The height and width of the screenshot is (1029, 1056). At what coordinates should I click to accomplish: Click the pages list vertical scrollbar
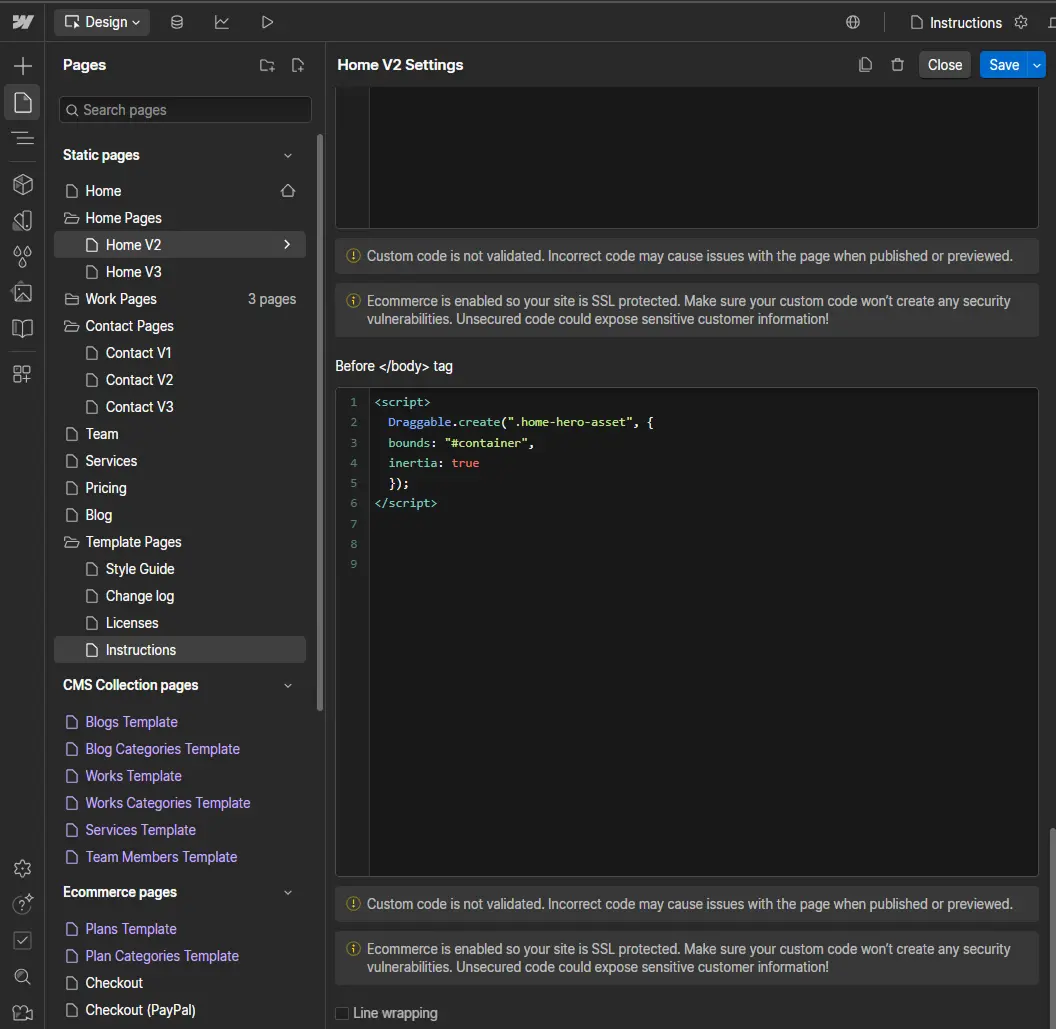coord(320,420)
